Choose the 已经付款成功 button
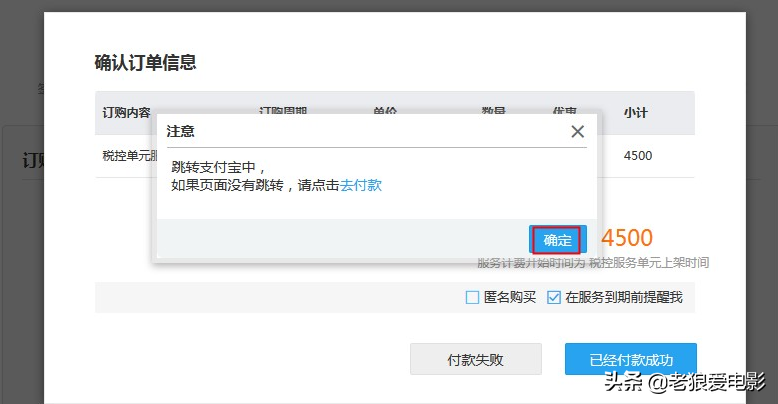The width and height of the screenshot is (778, 404). pyautogui.click(x=631, y=359)
